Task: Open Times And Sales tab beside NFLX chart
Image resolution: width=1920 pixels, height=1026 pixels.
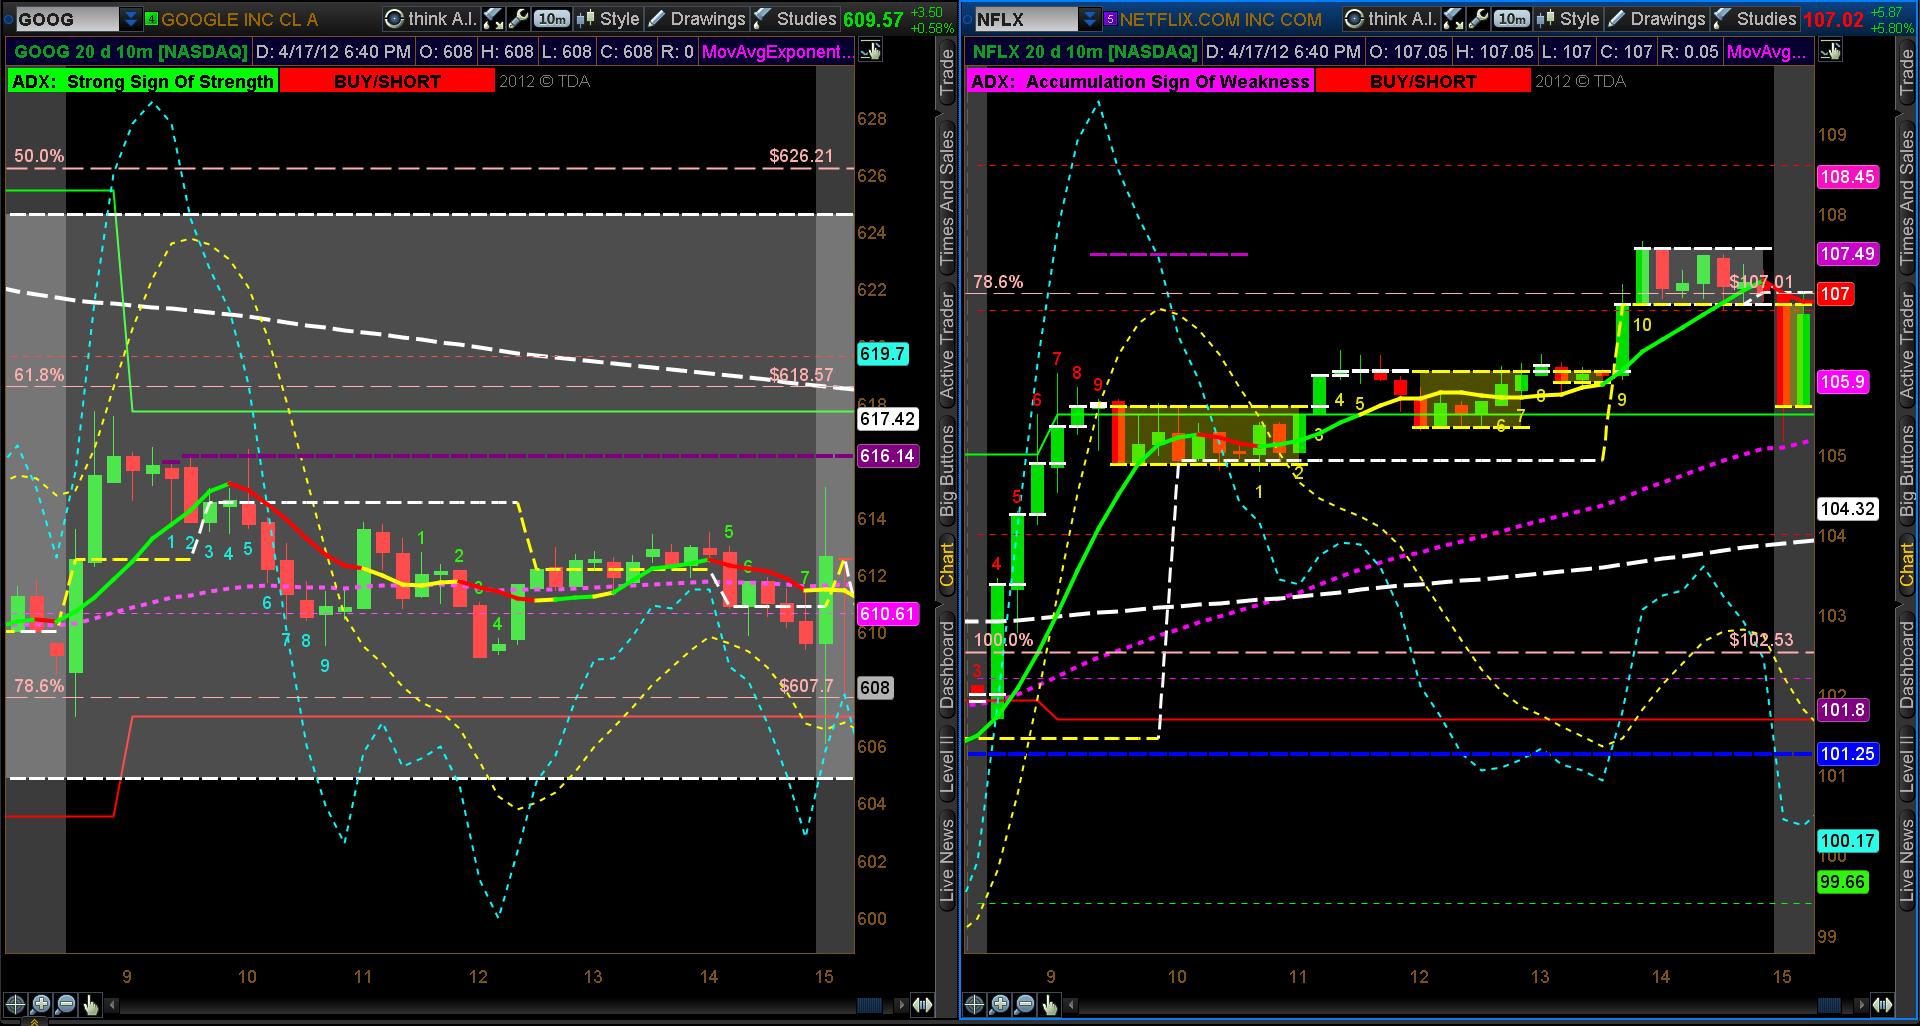Action: 1907,197
